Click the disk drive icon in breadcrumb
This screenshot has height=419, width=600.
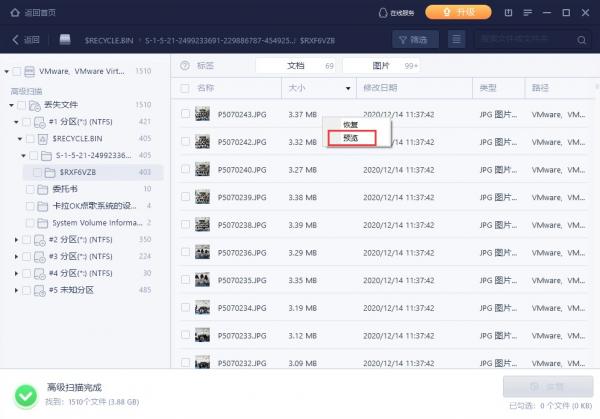(65, 39)
